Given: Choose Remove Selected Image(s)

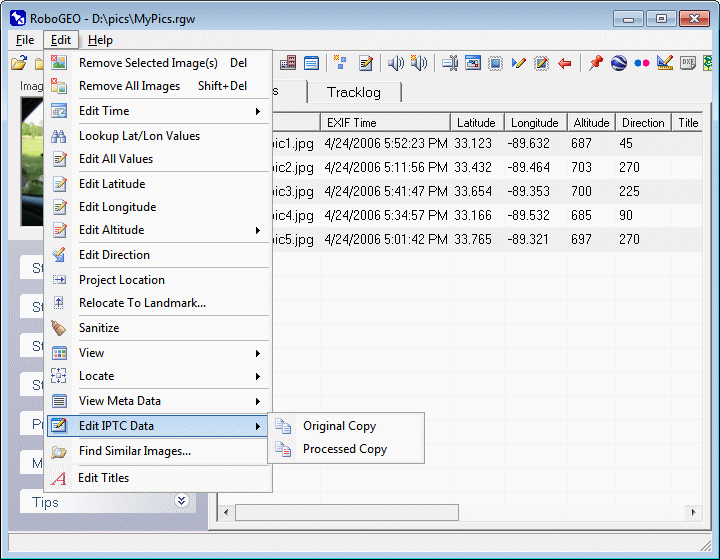Looking at the screenshot, I should (158, 63).
